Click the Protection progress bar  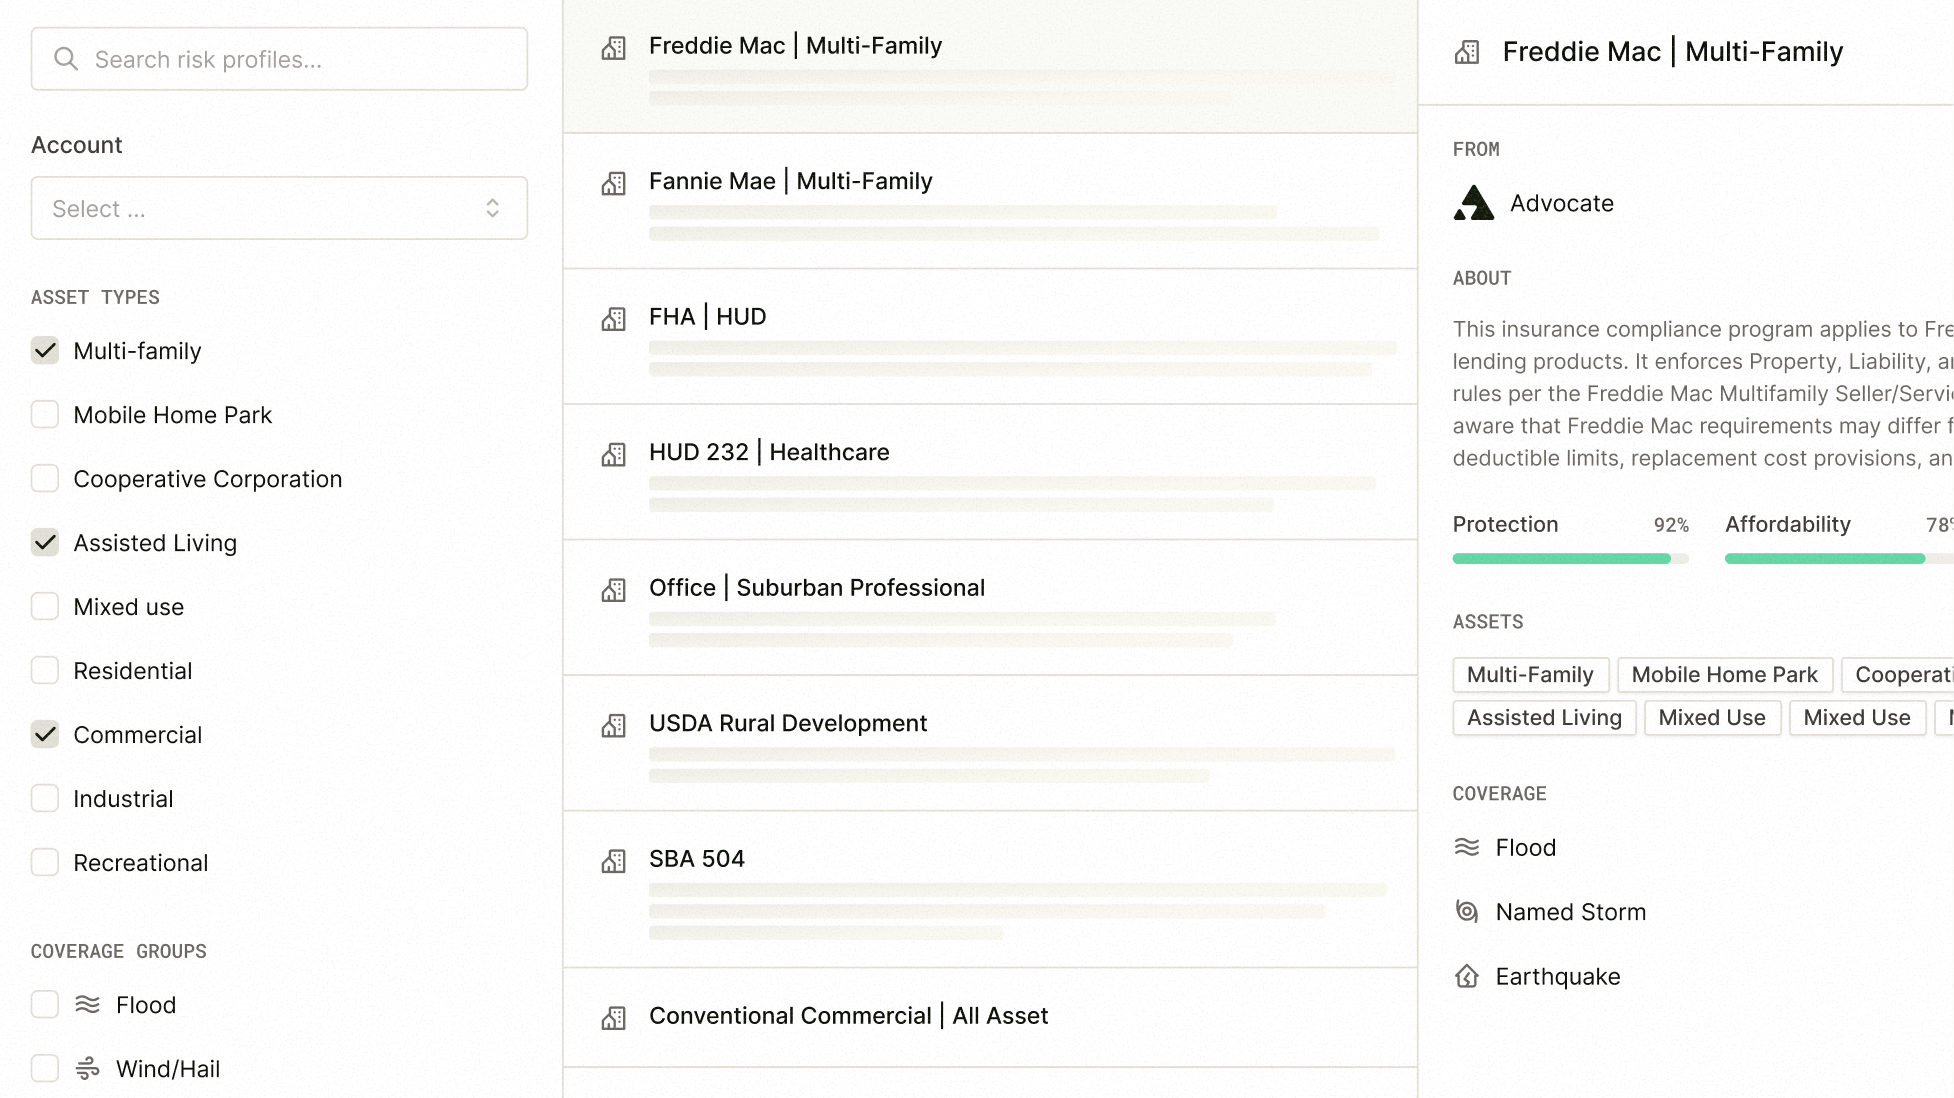(x=1570, y=558)
